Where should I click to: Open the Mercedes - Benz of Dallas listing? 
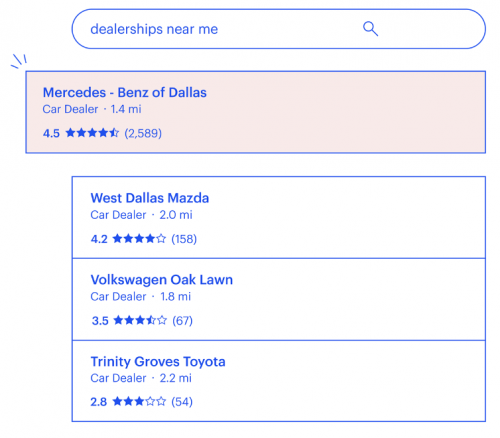coord(256,112)
